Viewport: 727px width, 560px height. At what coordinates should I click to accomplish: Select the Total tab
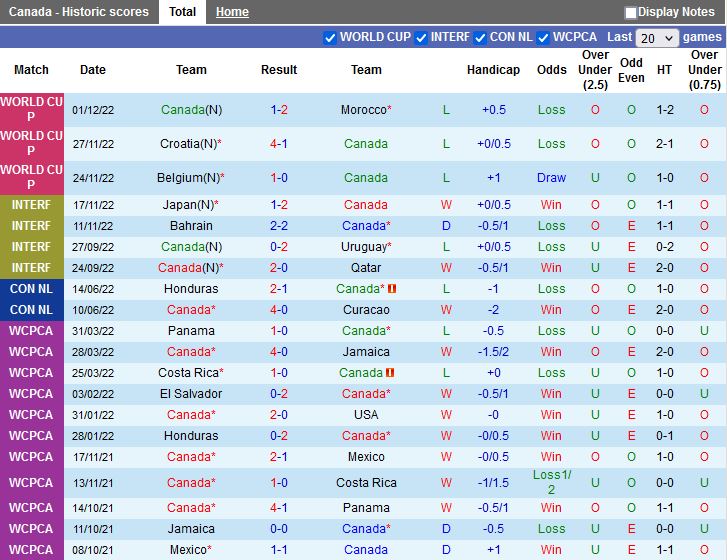182,12
